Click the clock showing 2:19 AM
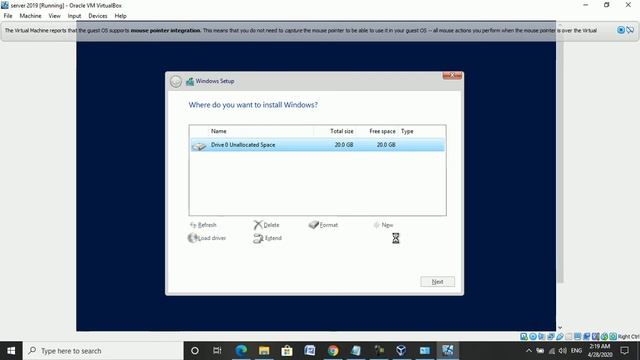Screen dimensions: 640x360 [x=600, y=351]
